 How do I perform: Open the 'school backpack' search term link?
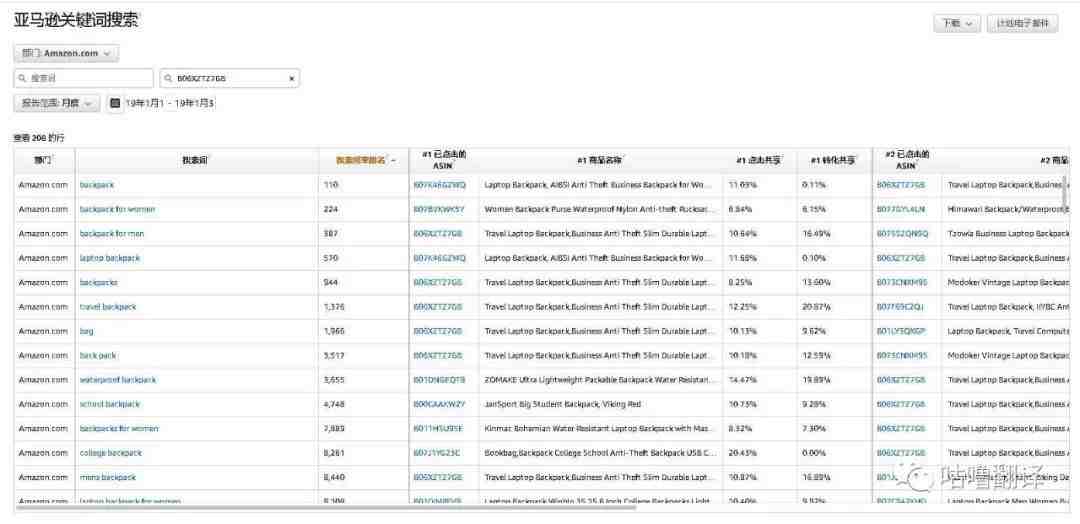[110, 404]
